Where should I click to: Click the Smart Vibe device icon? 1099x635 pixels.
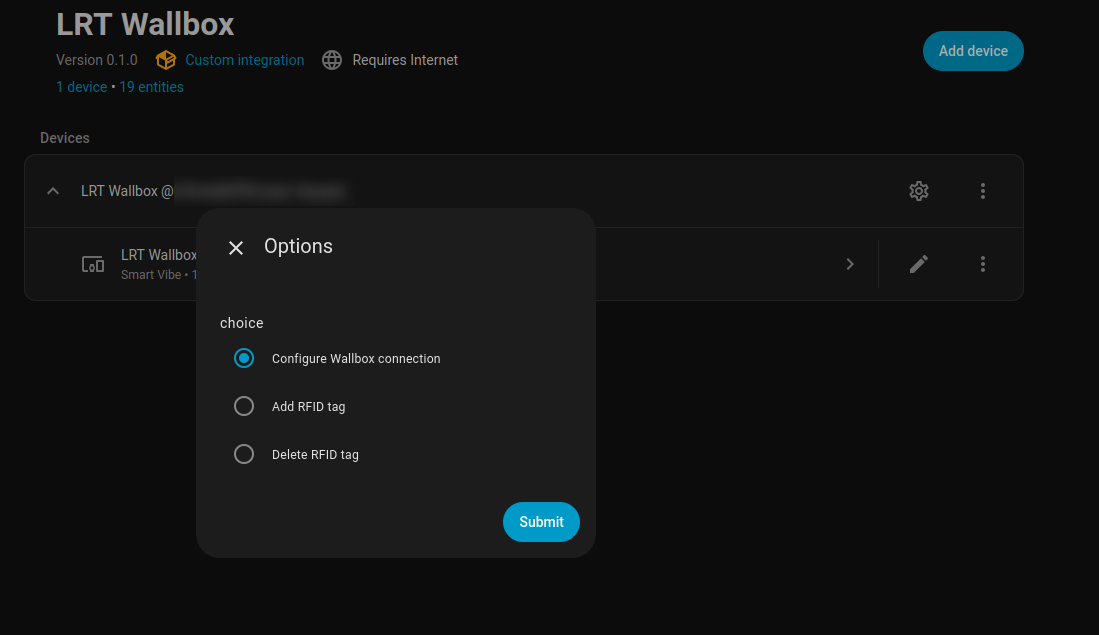(93, 264)
